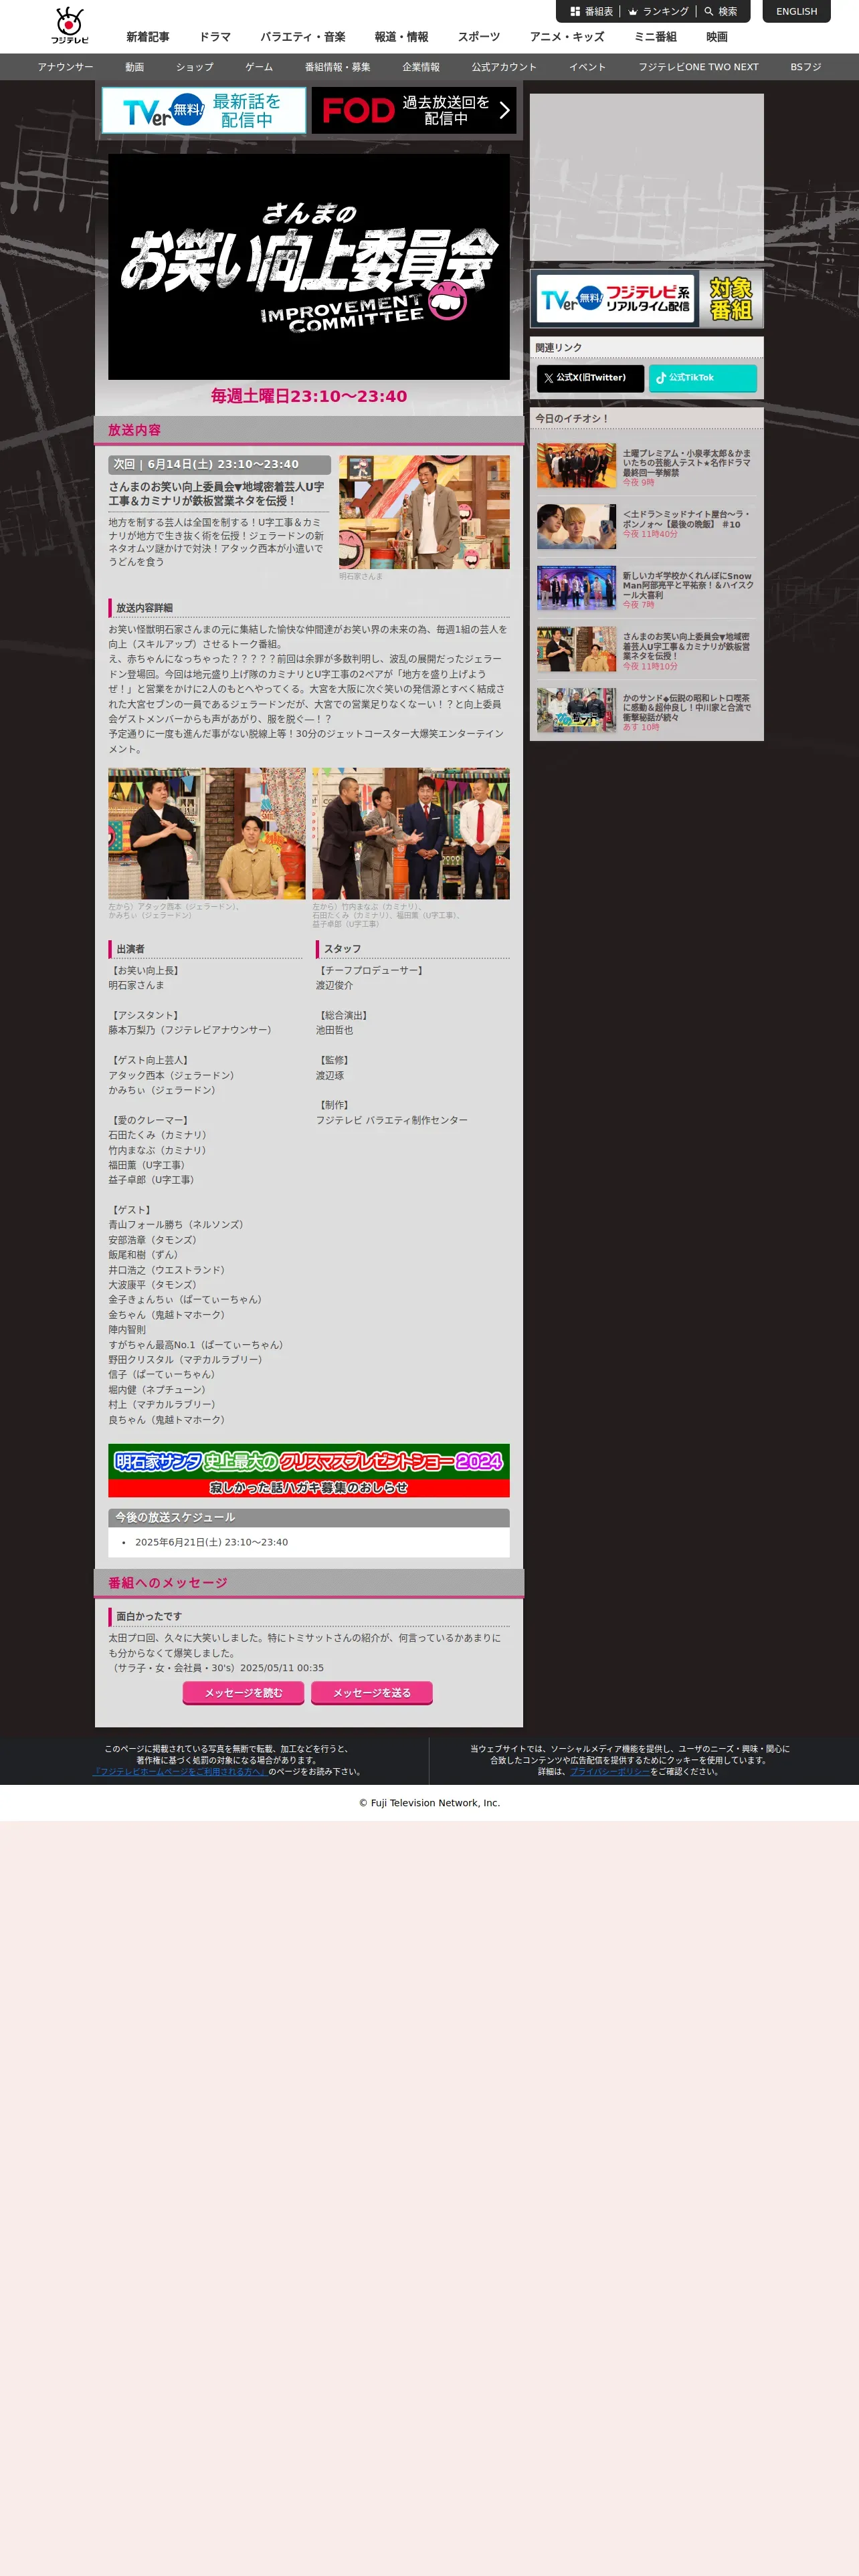Open 企業情報 link
This screenshot has width=859, height=2576.
point(421,67)
